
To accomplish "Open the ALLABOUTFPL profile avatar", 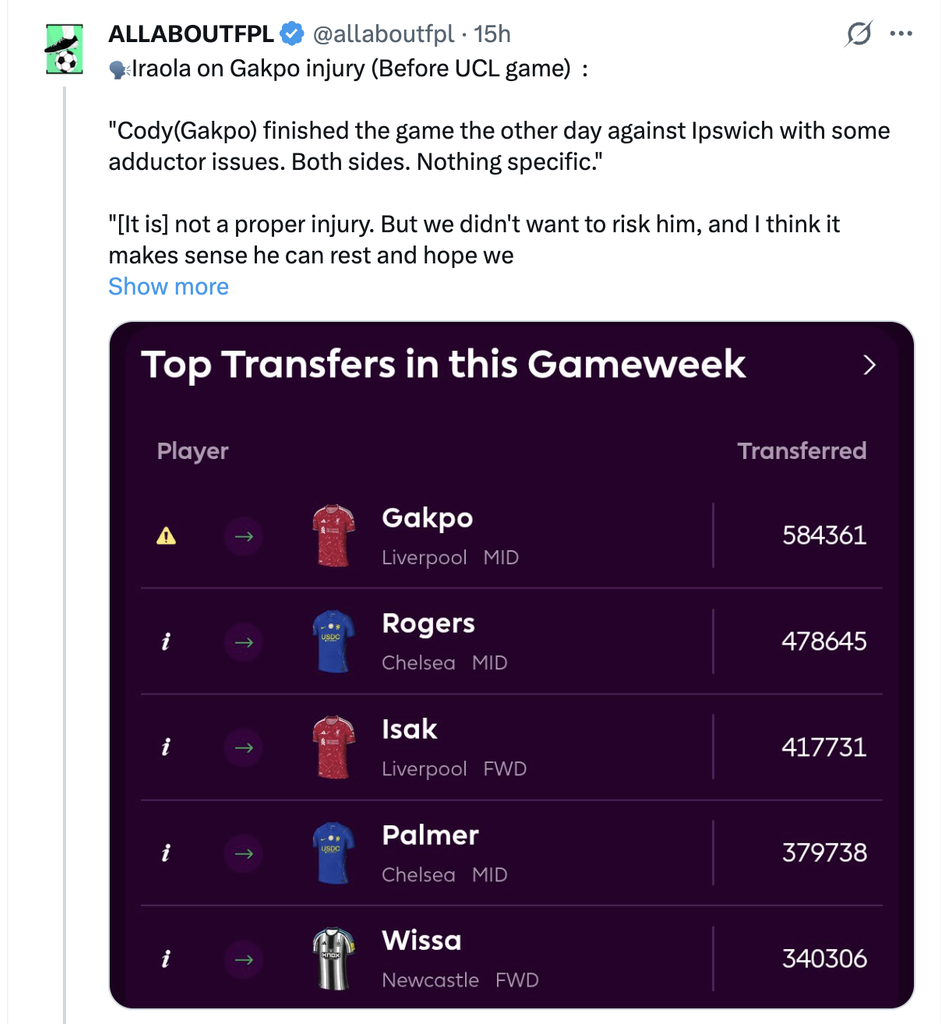I will [x=64, y=49].
